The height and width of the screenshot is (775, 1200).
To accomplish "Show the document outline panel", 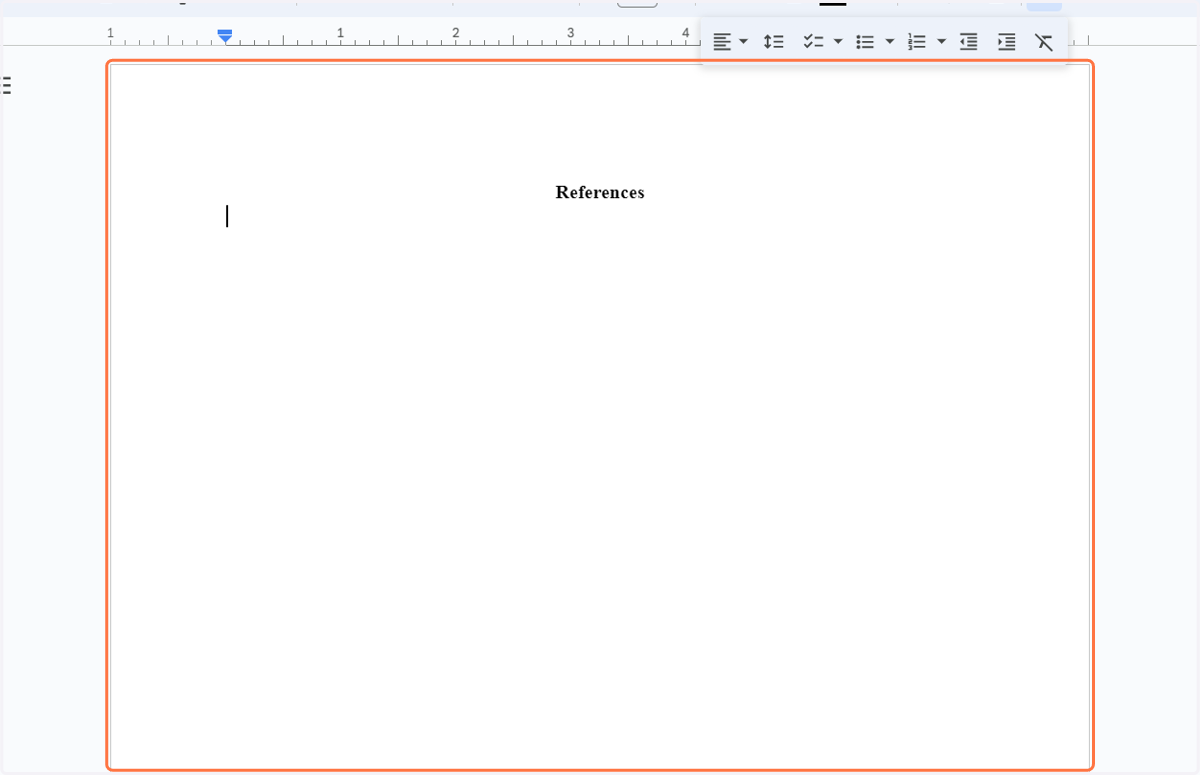I will pyautogui.click(x=5, y=86).
